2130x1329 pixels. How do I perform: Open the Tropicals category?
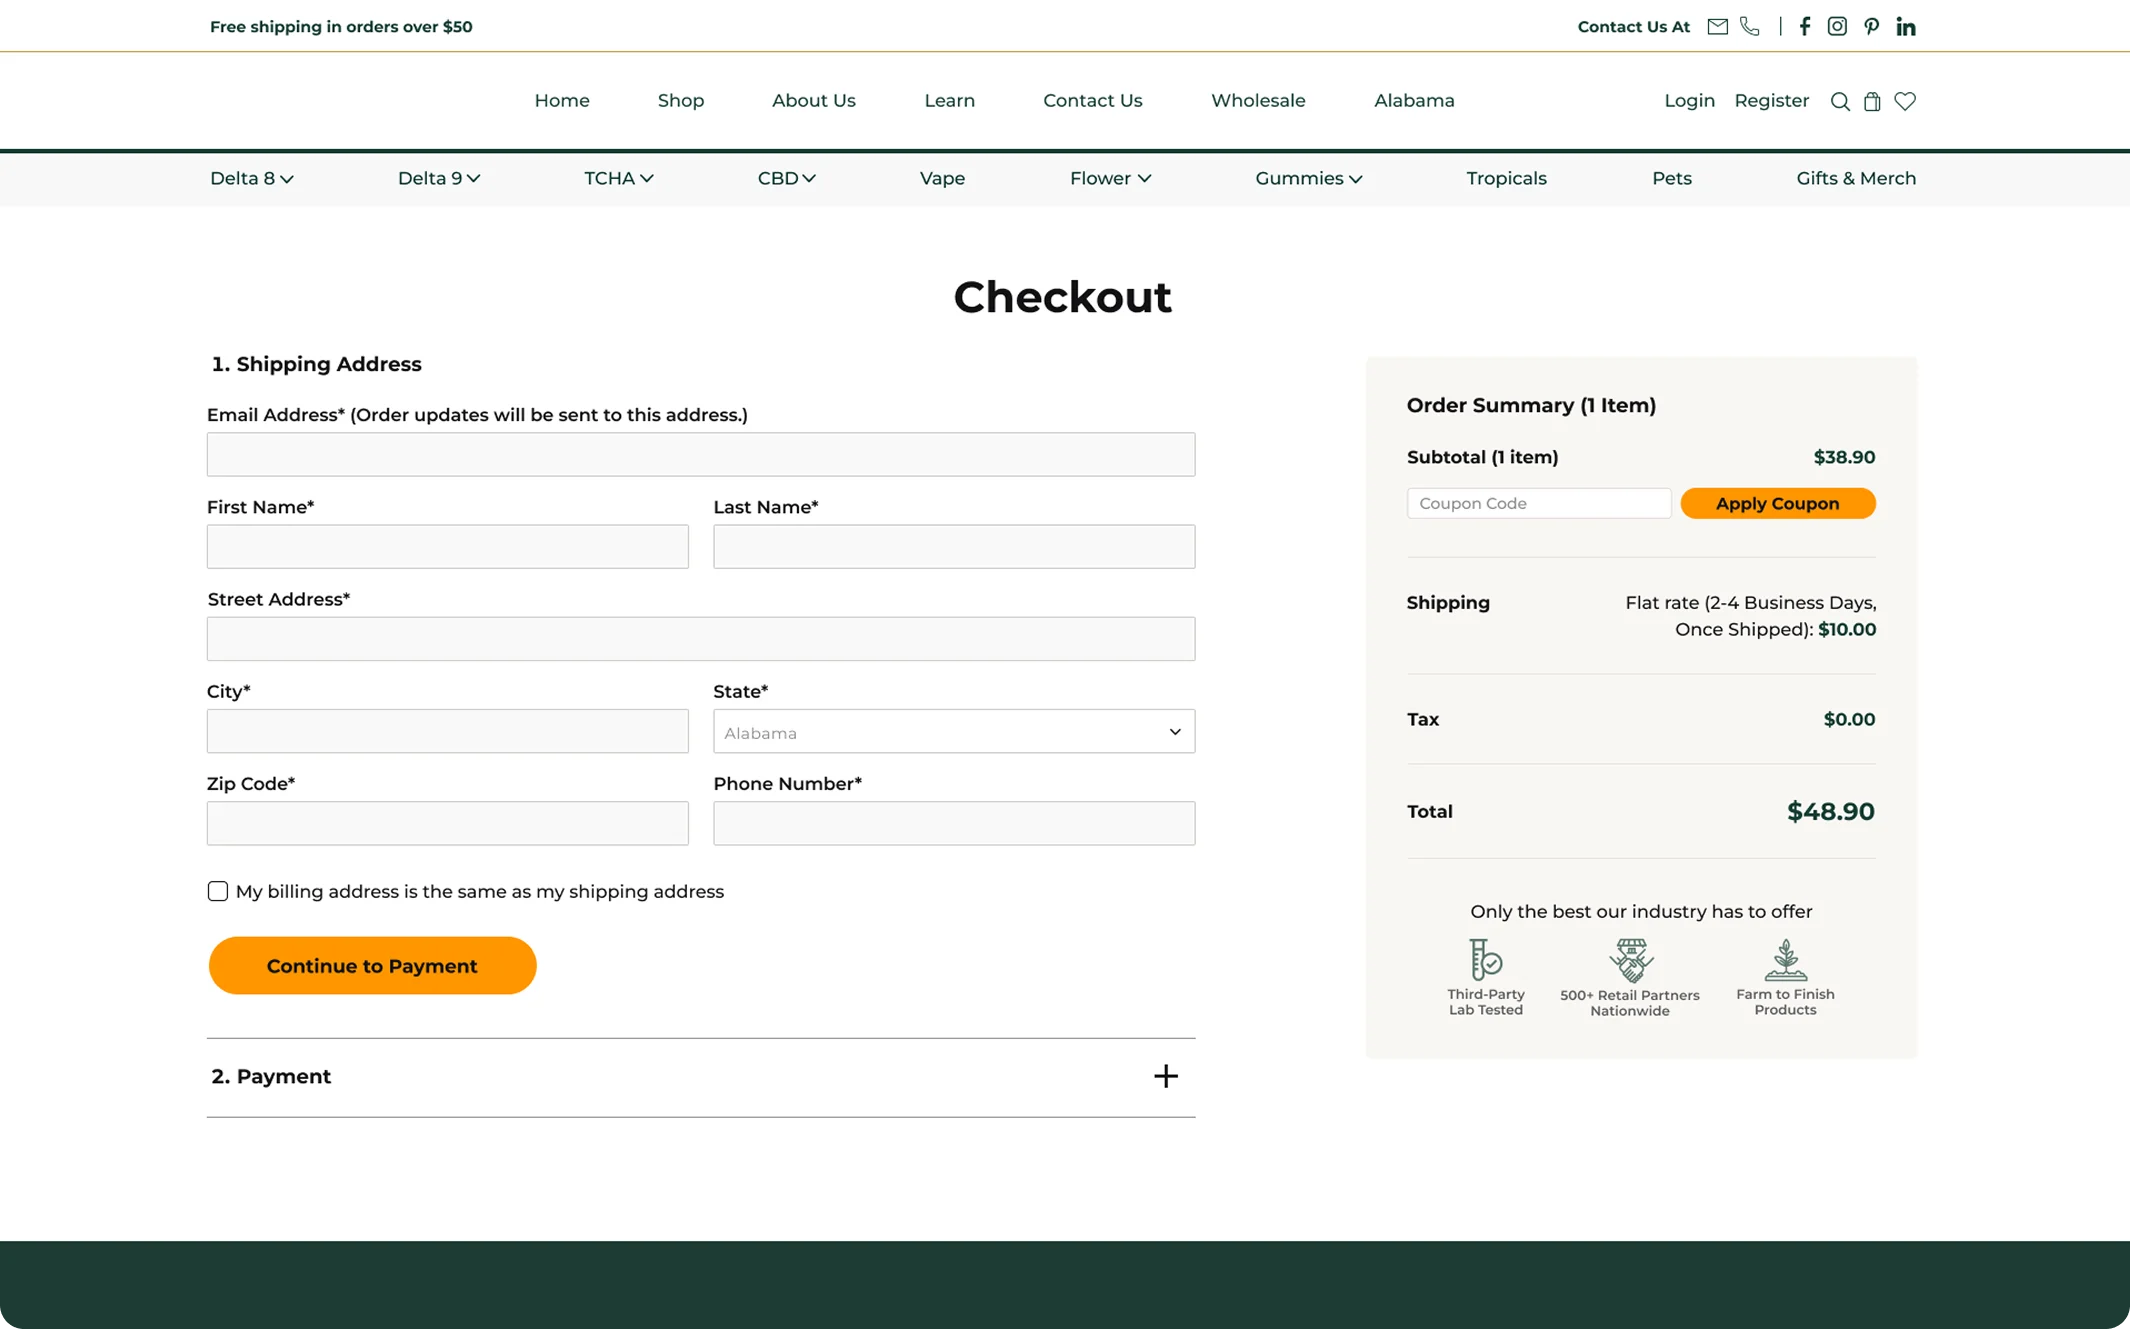pos(1506,178)
